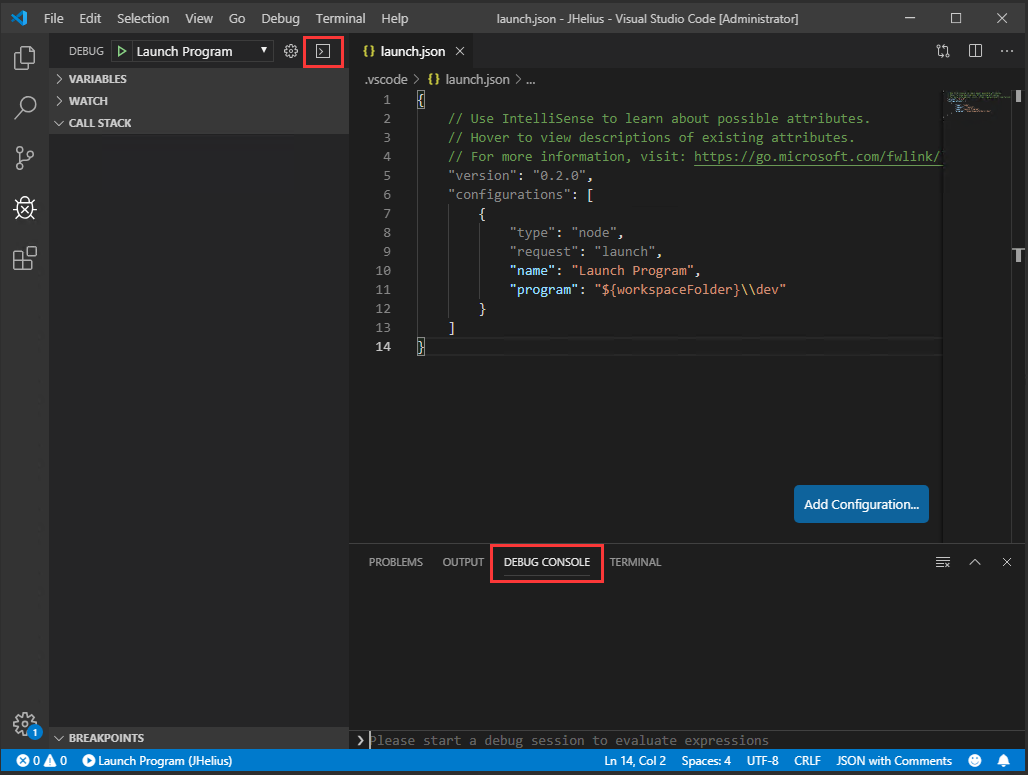
Task: Click line number 10 in gutter
Action: pos(383,271)
